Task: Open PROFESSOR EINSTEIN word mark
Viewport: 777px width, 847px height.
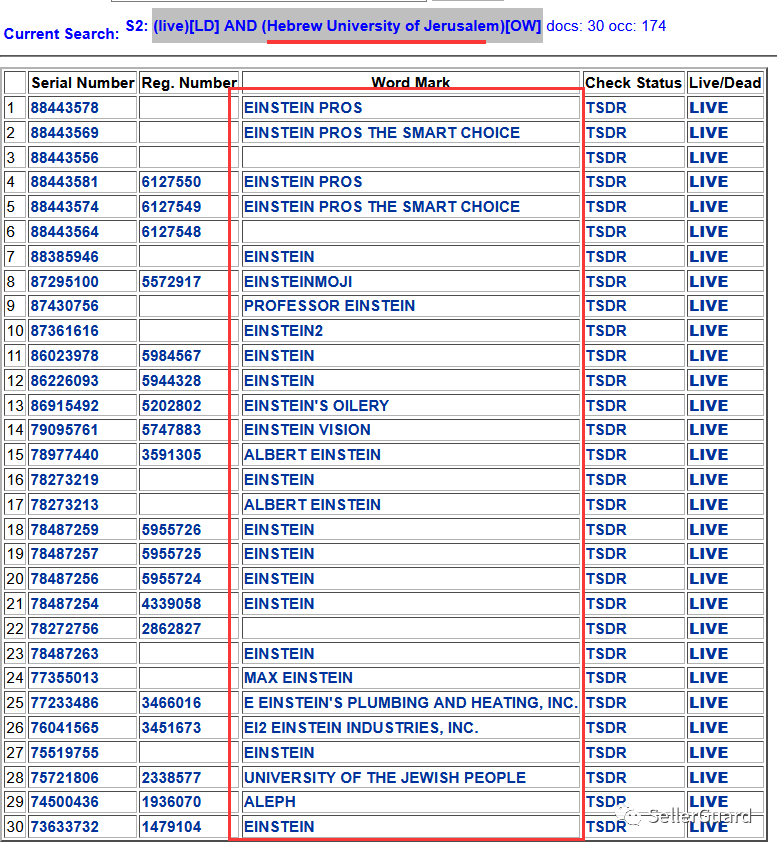Action: point(329,306)
